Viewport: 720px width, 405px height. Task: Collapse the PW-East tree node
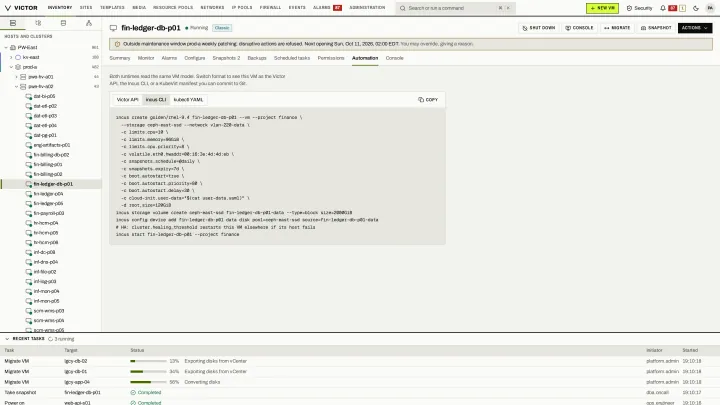point(6,47)
